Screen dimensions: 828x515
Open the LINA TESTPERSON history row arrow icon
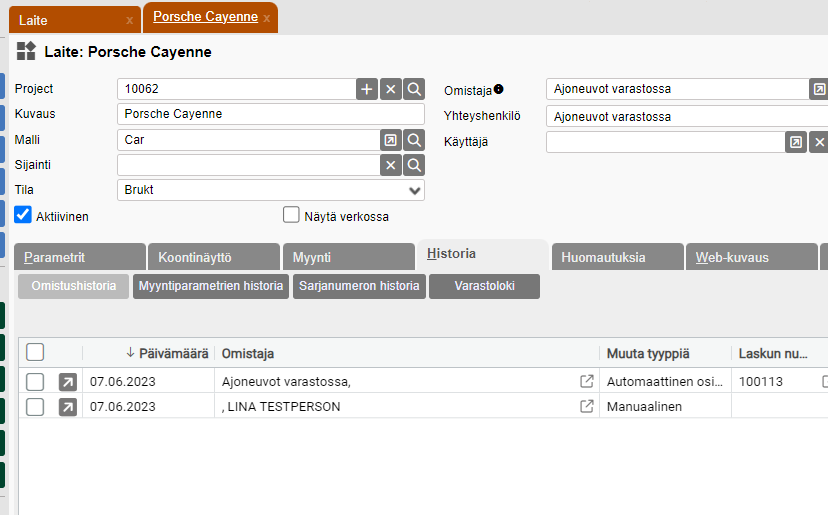click(x=68, y=407)
